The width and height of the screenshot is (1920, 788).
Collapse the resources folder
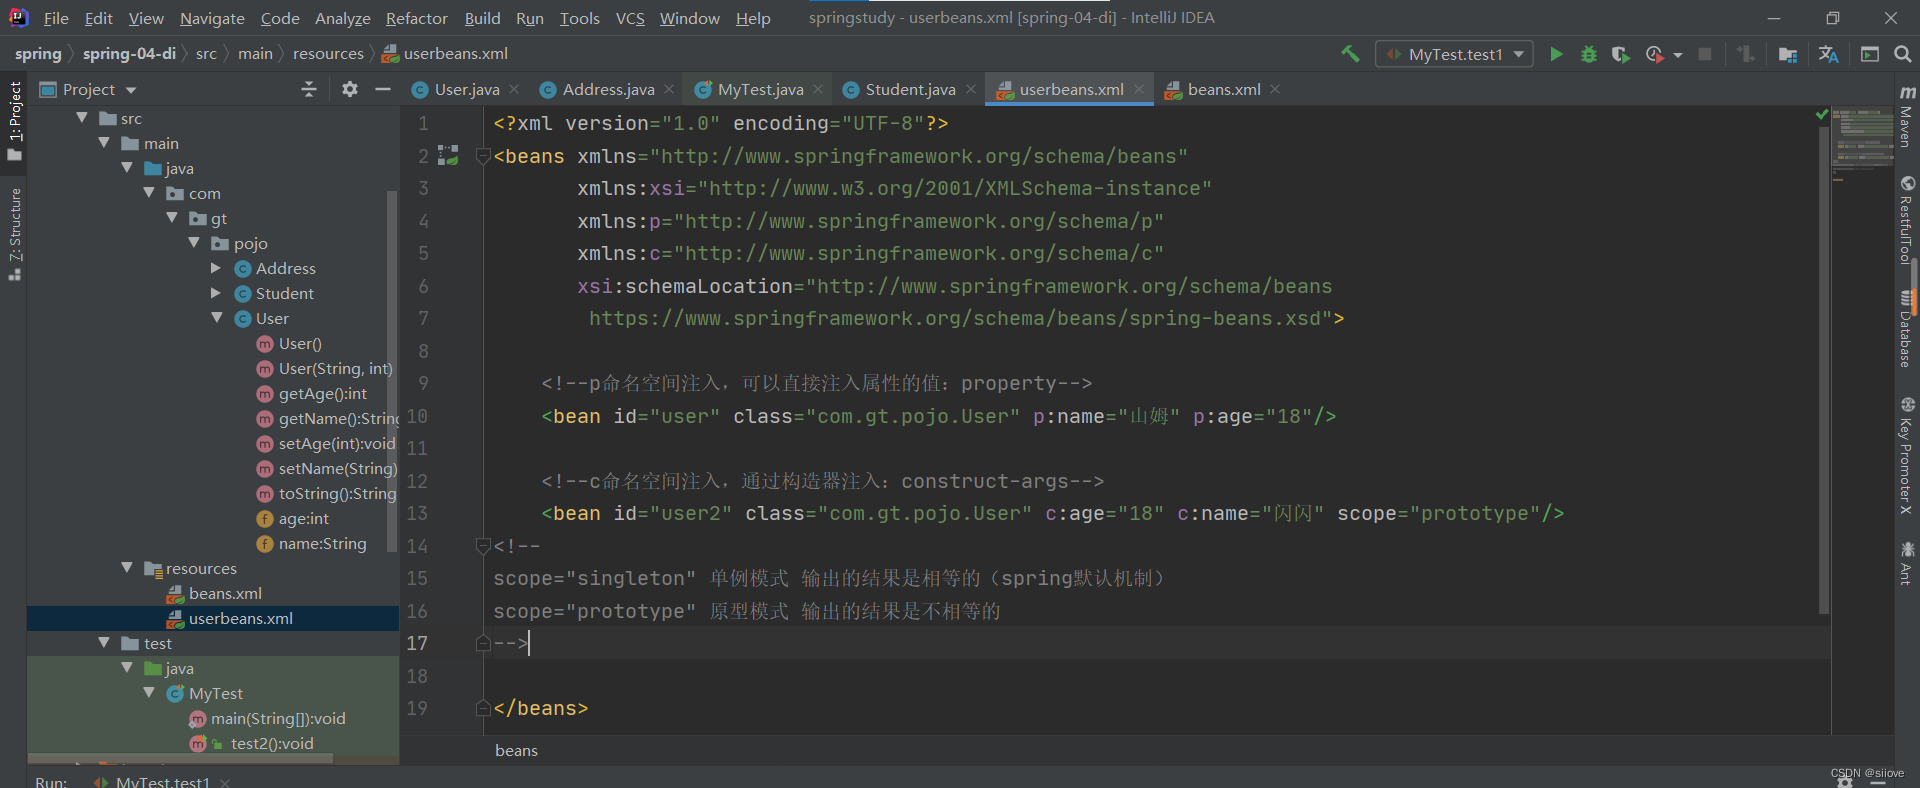pos(126,568)
